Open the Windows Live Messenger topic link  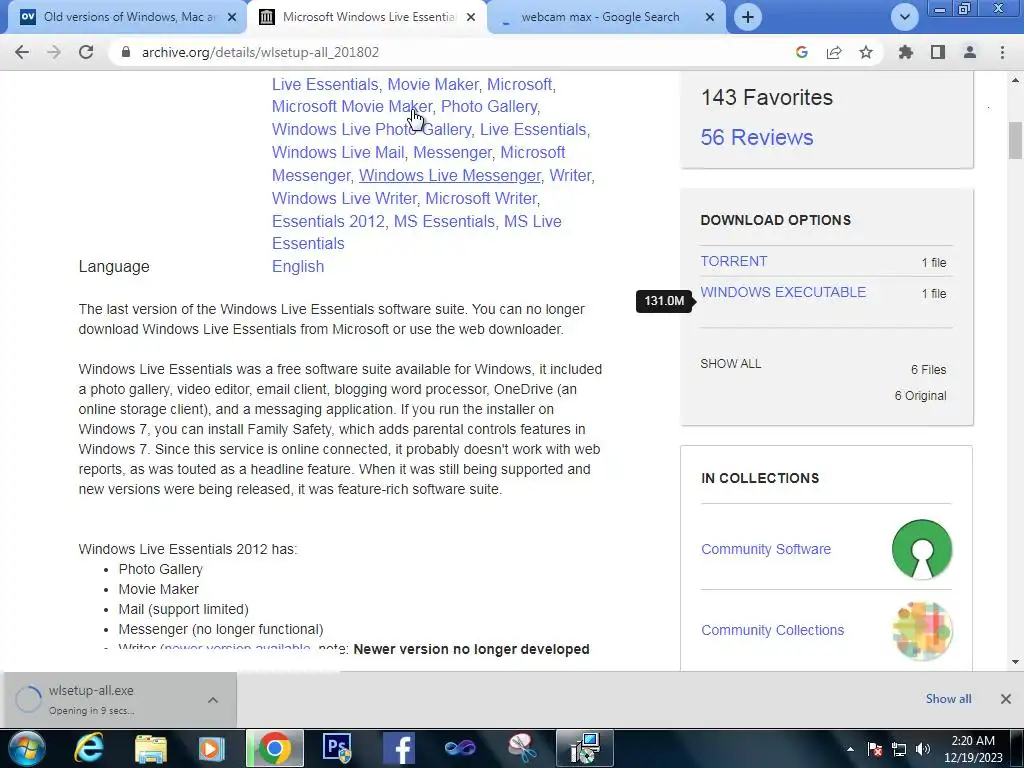(450, 175)
